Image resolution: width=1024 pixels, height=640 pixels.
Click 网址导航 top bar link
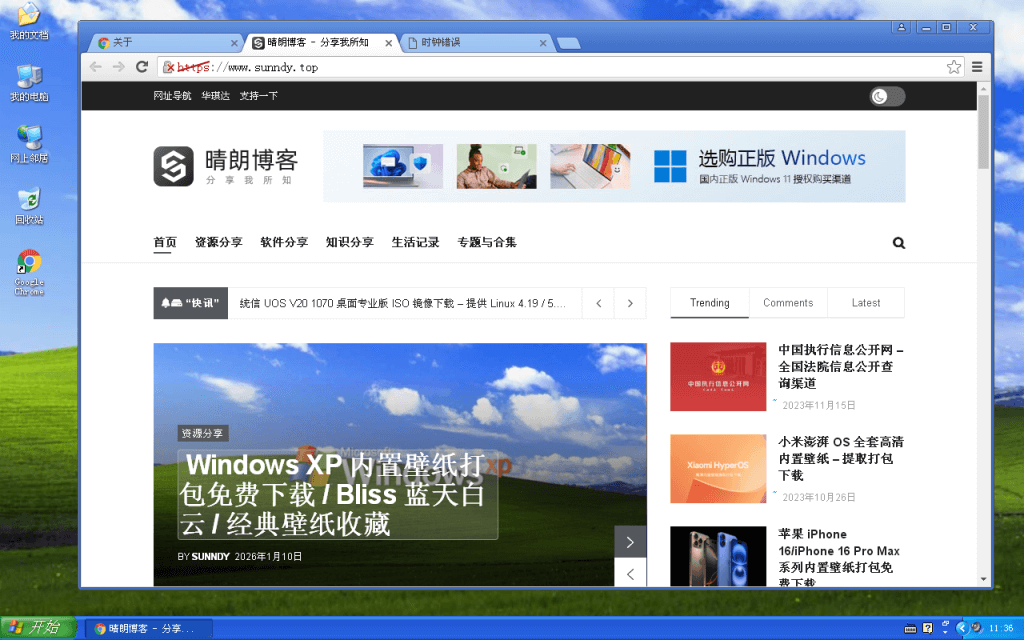tap(172, 96)
